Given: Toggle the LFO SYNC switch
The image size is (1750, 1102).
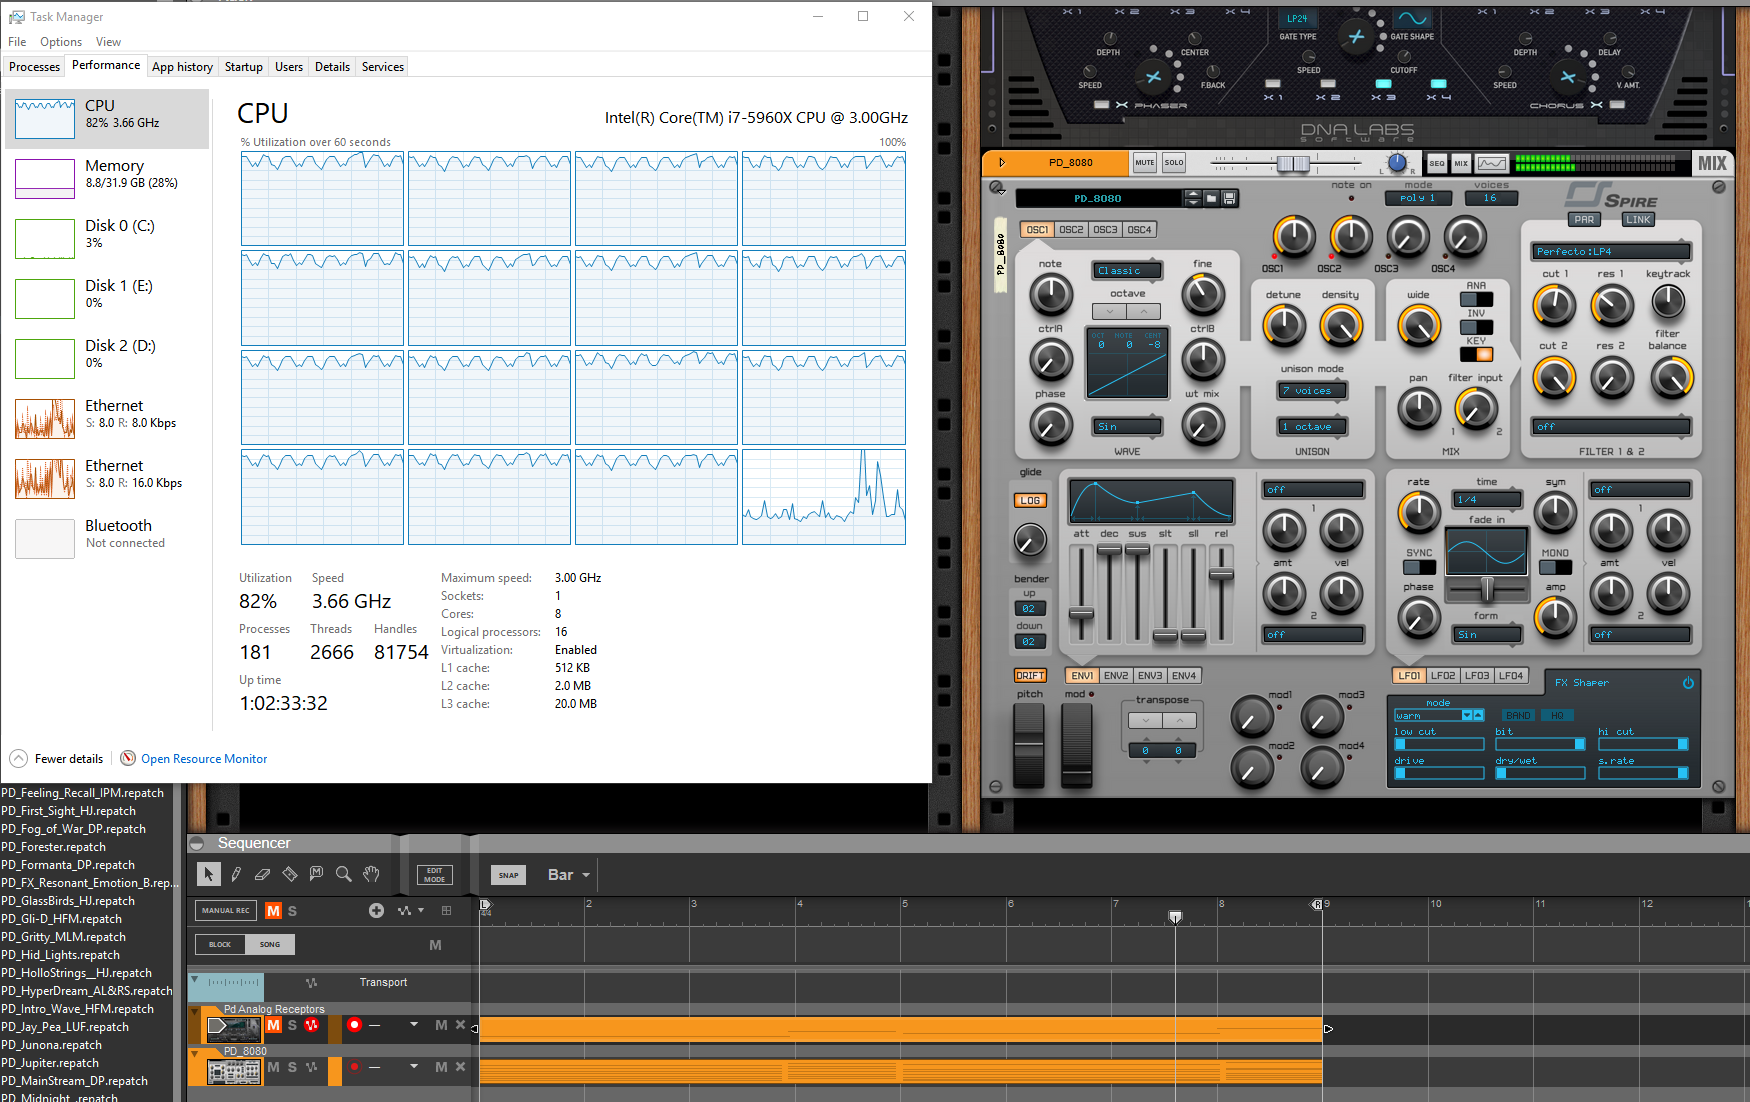Looking at the screenshot, I should pos(1419,567).
